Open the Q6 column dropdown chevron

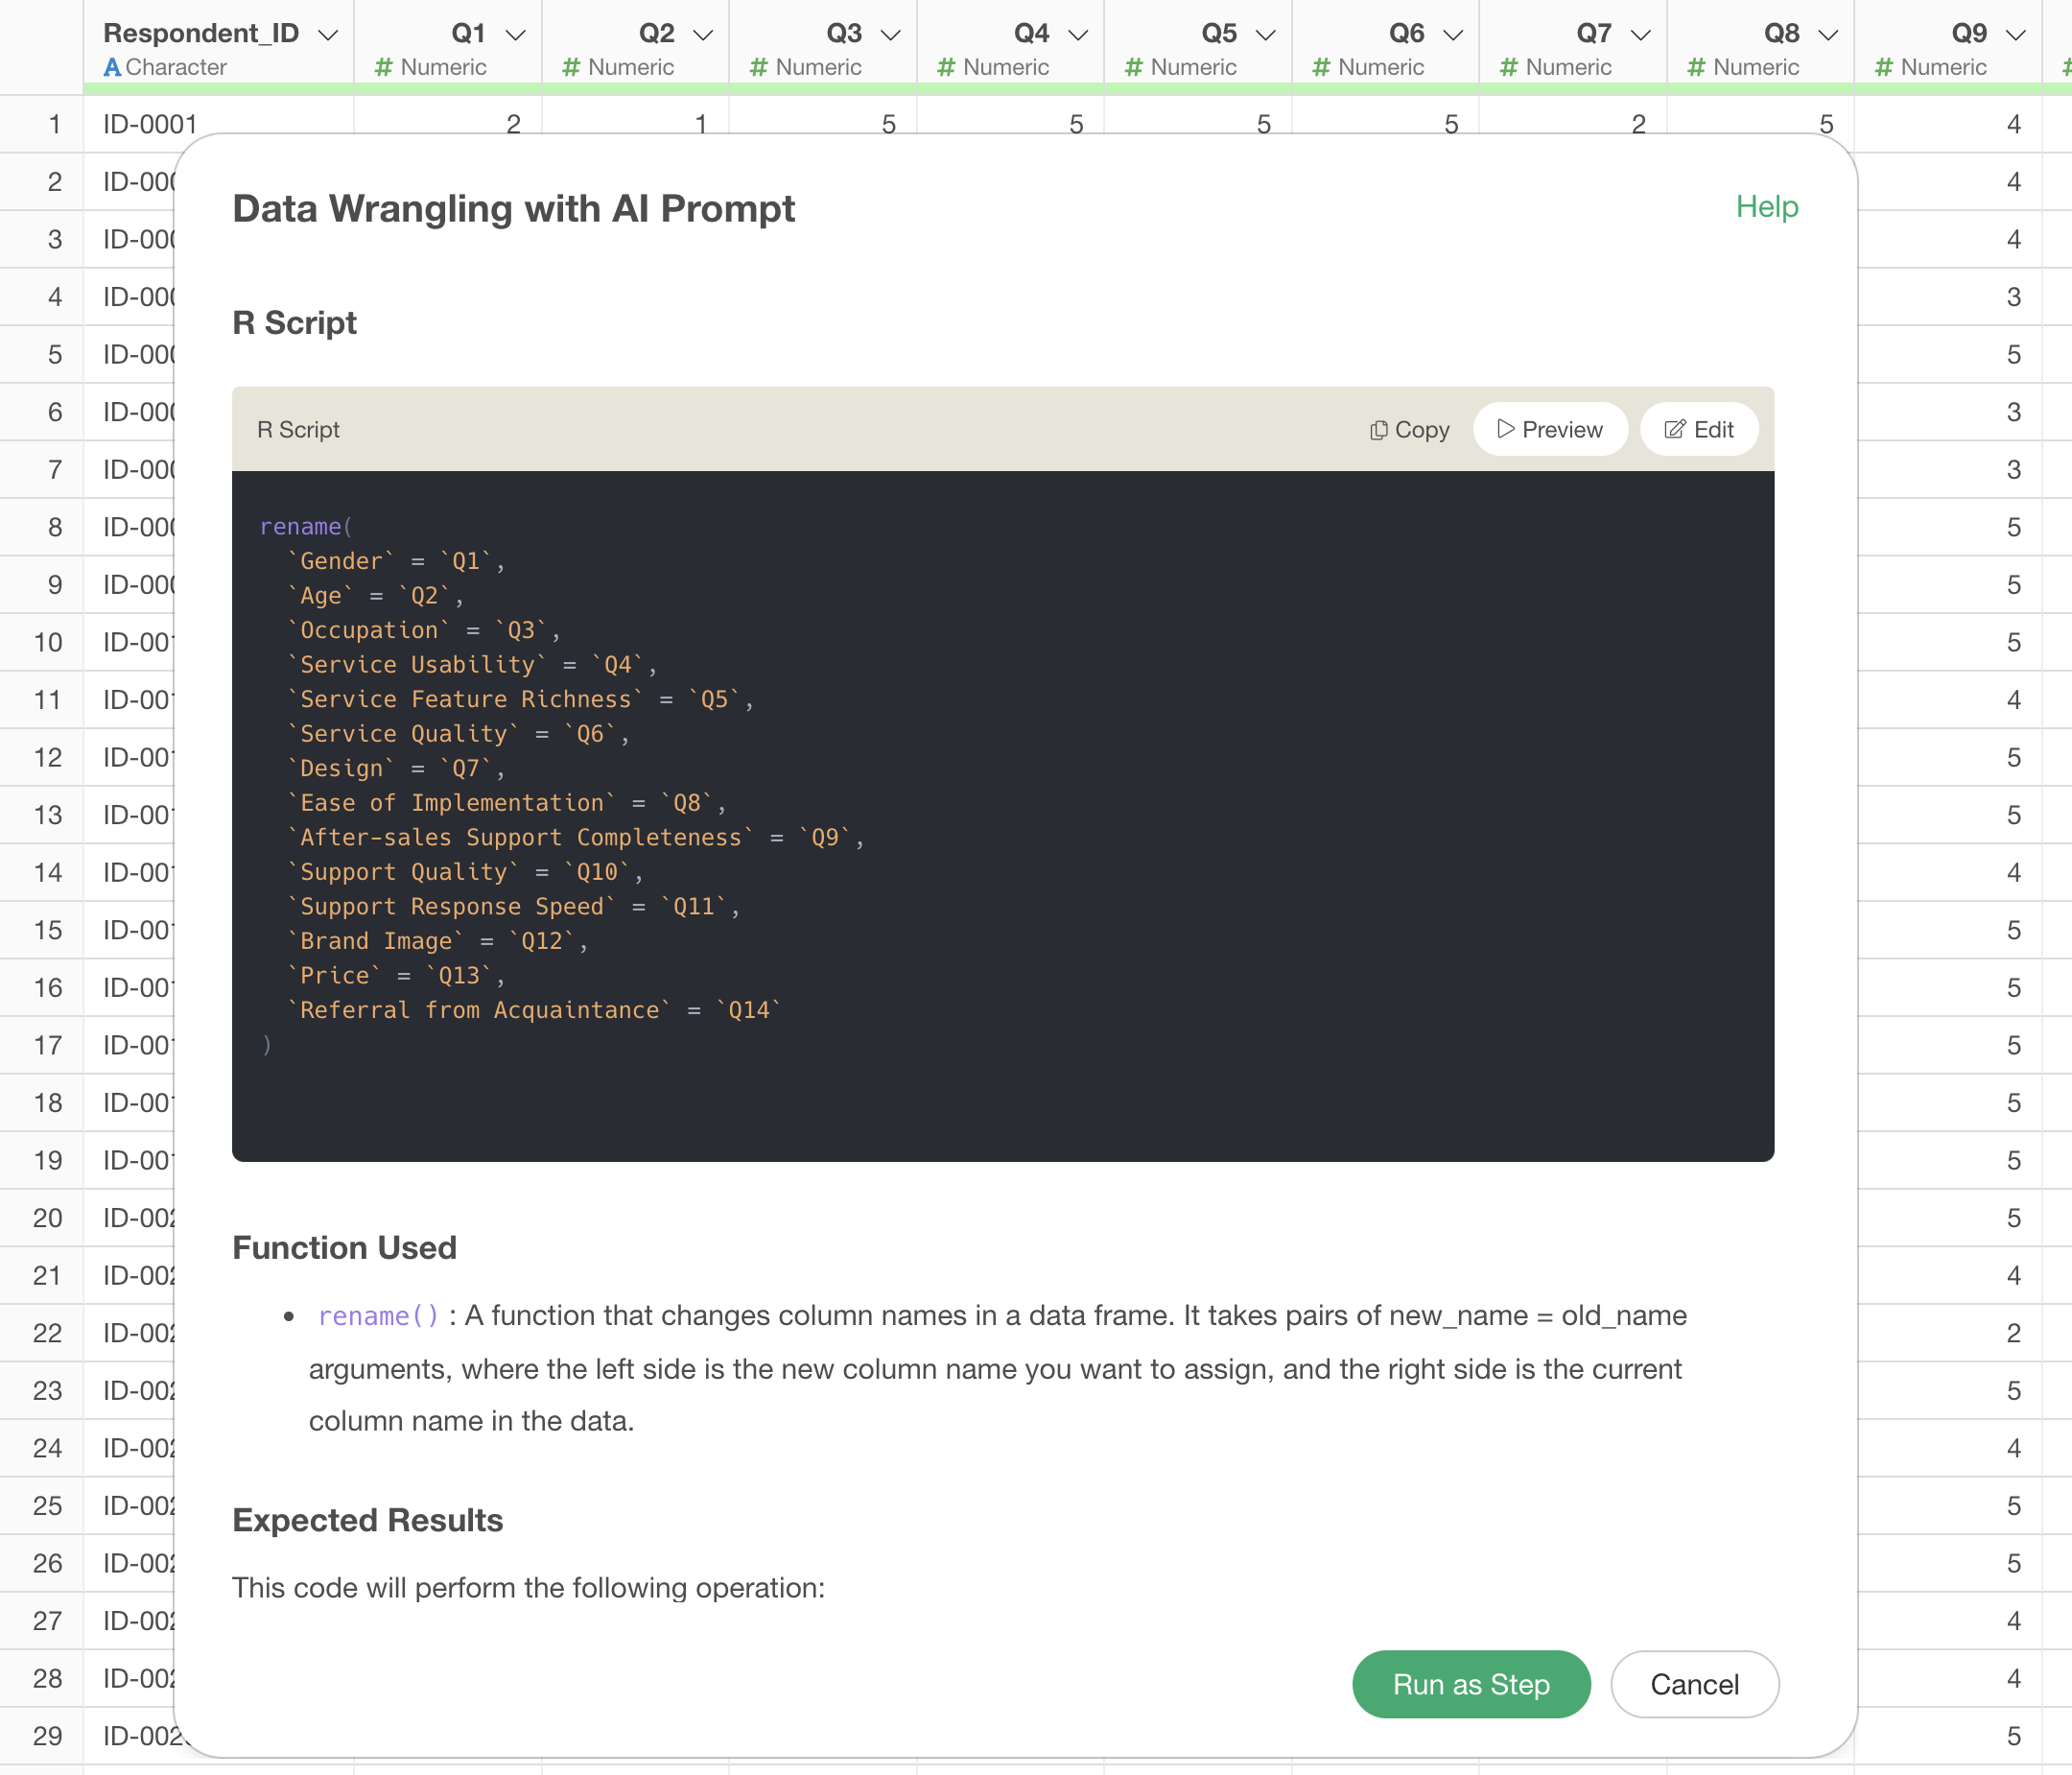[x=1453, y=34]
